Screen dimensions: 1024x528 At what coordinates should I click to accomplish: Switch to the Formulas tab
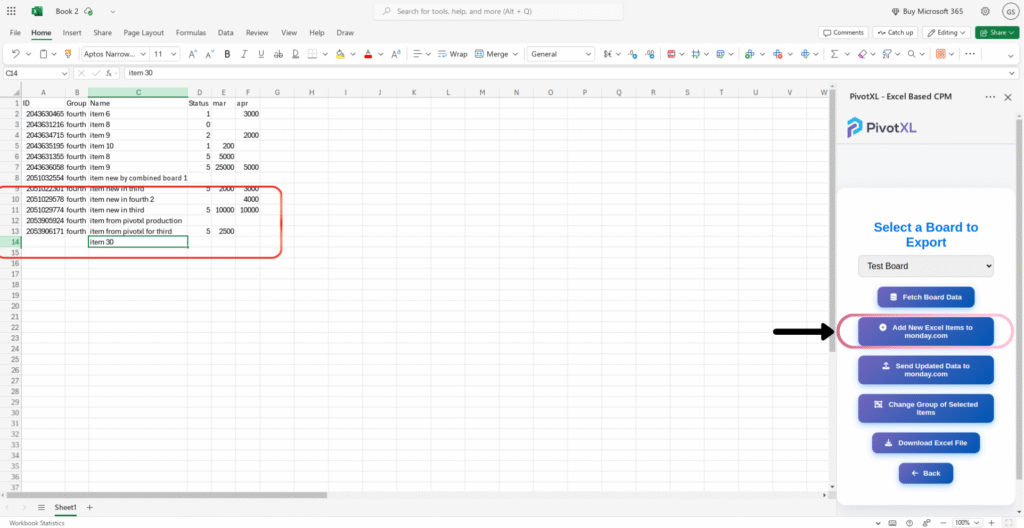click(x=191, y=33)
